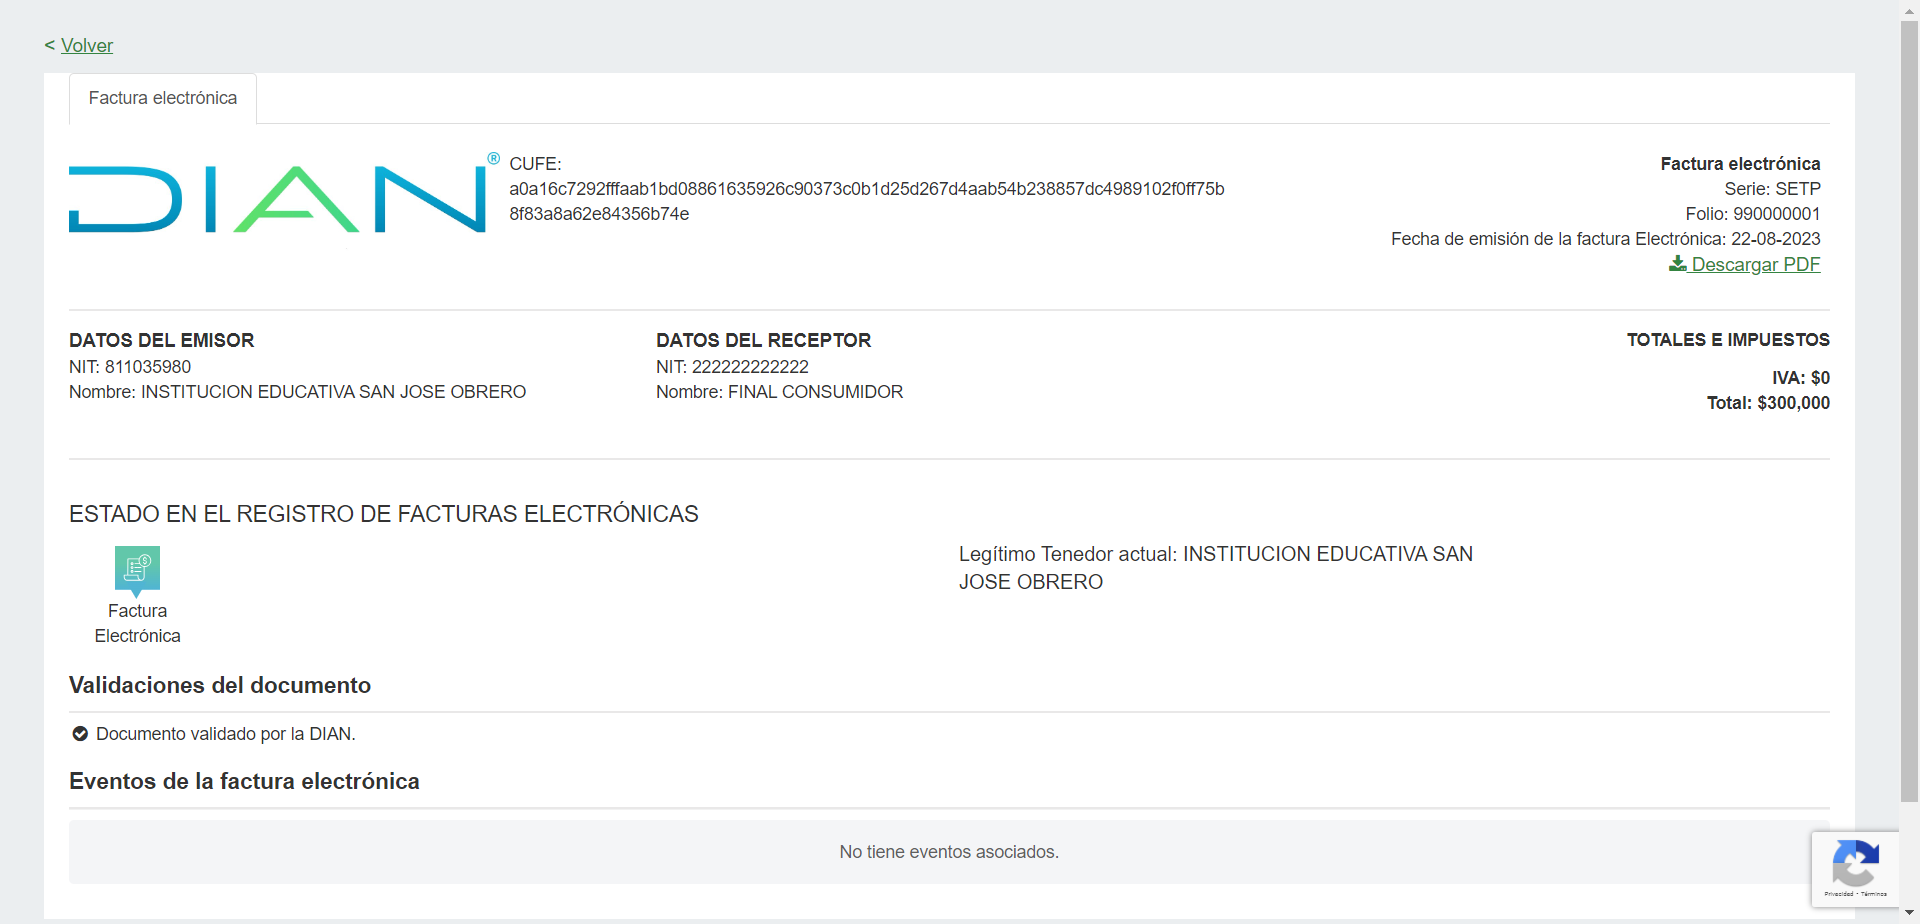Open the Descargar PDF link
Screen dimensions: 1920x924
coord(1755,265)
